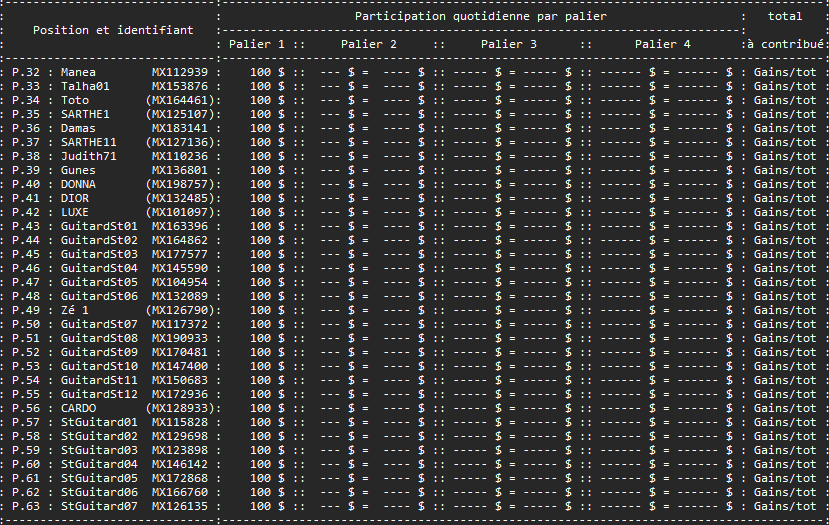This screenshot has height=525, width=829.
Task: Select the name DONNA in row P.40
Action: pyautogui.click(x=78, y=184)
